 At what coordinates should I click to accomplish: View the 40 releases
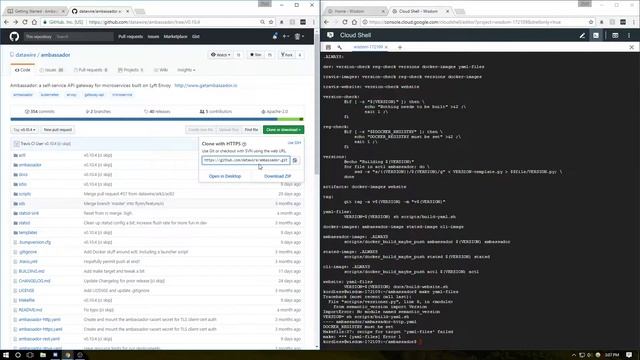point(157,111)
